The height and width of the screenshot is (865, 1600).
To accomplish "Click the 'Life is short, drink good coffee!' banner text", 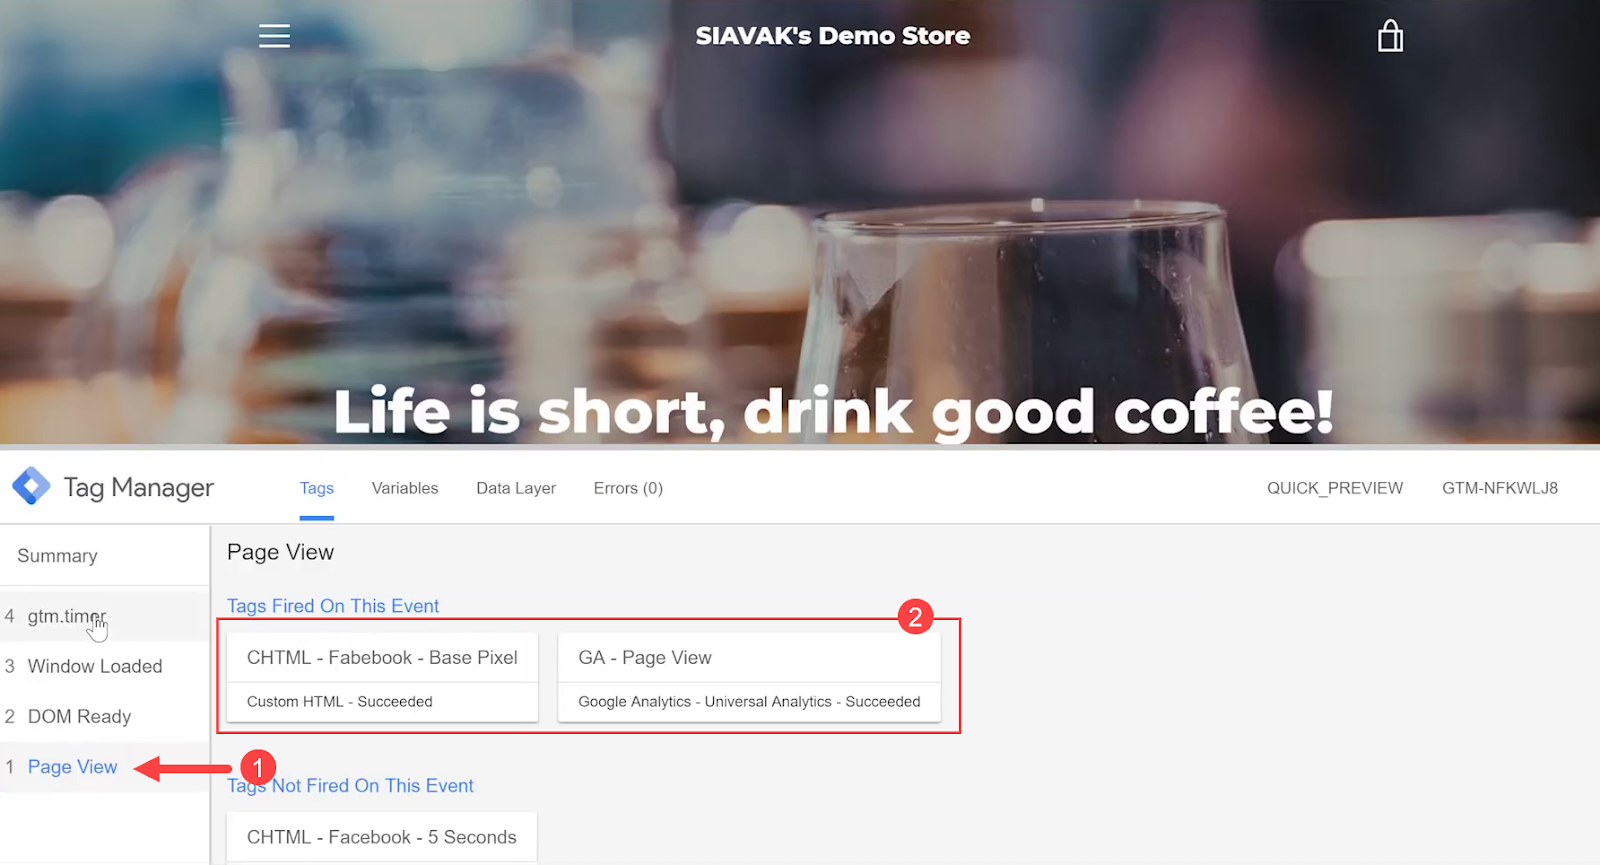I will tap(833, 412).
